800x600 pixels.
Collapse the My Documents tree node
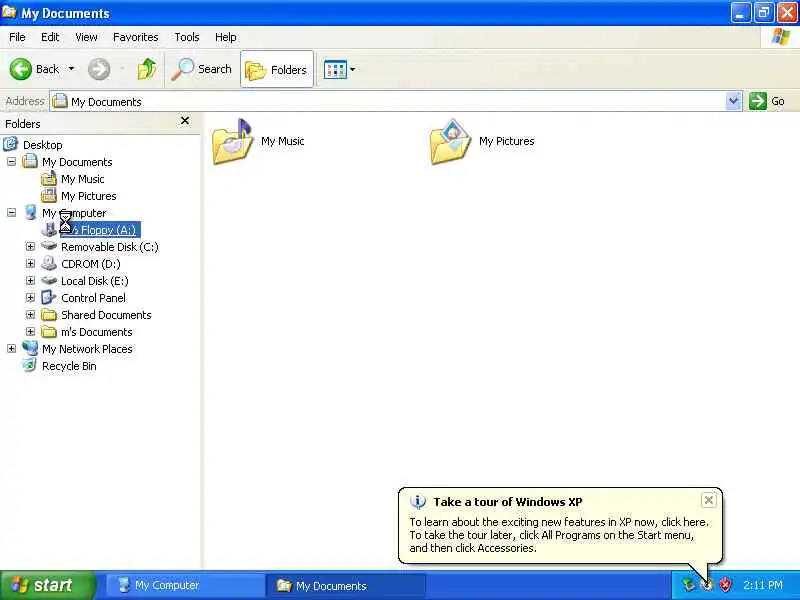click(11, 162)
